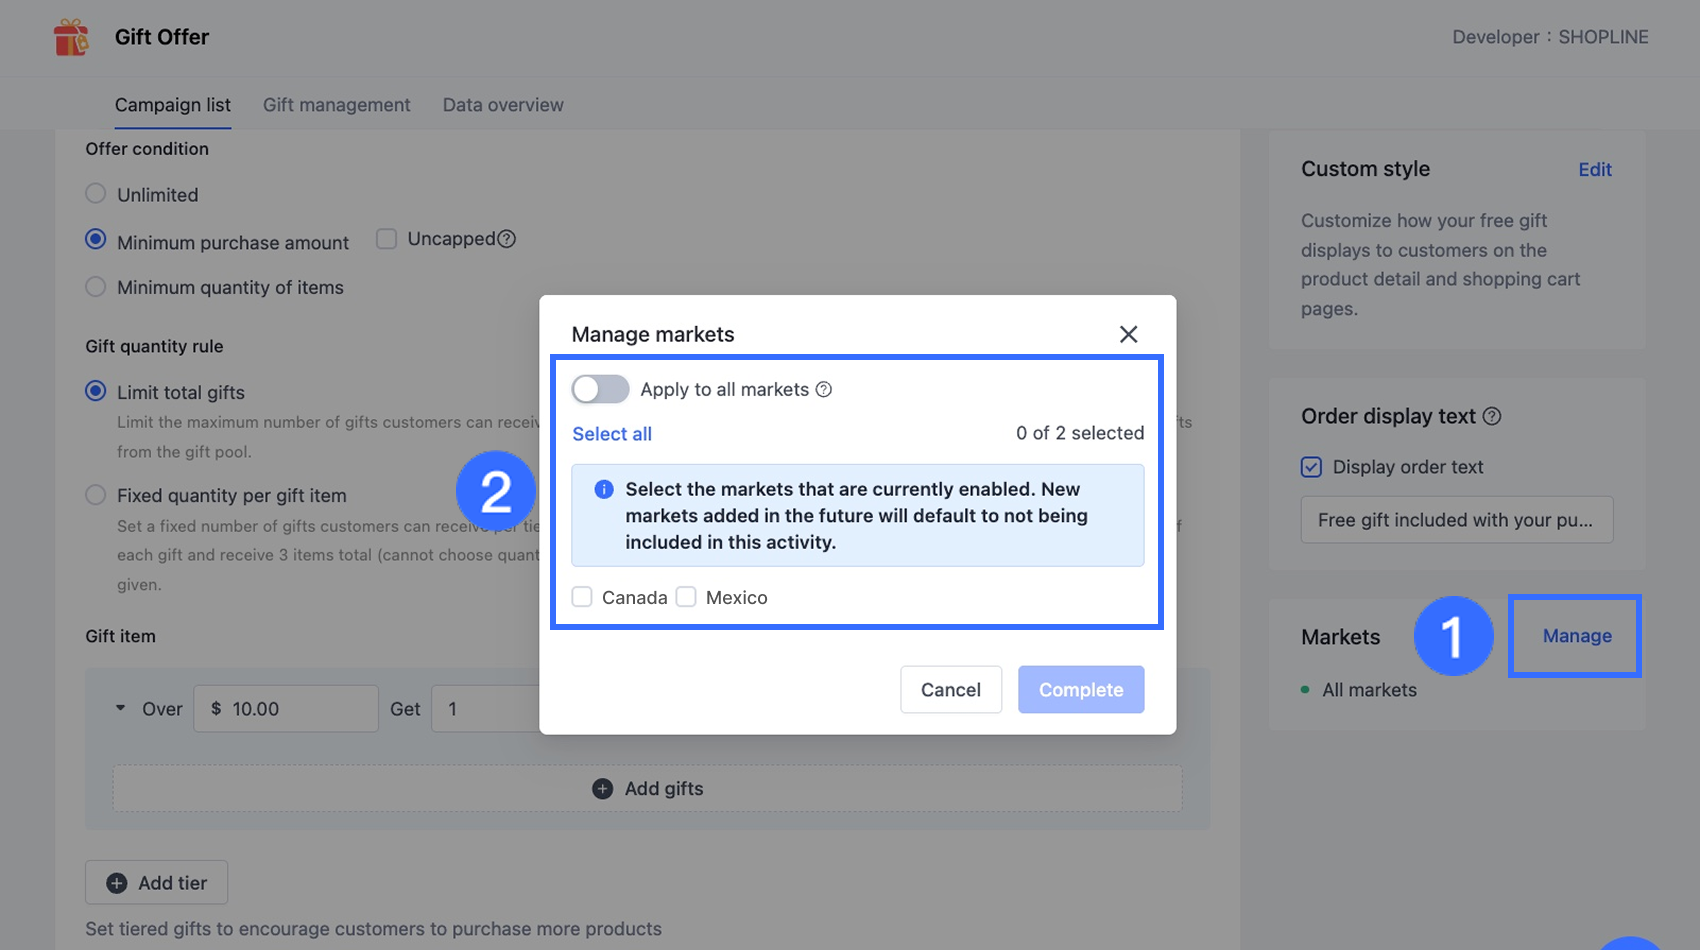Click the Select all link
This screenshot has height=950, width=1700.
click(612, 434)
